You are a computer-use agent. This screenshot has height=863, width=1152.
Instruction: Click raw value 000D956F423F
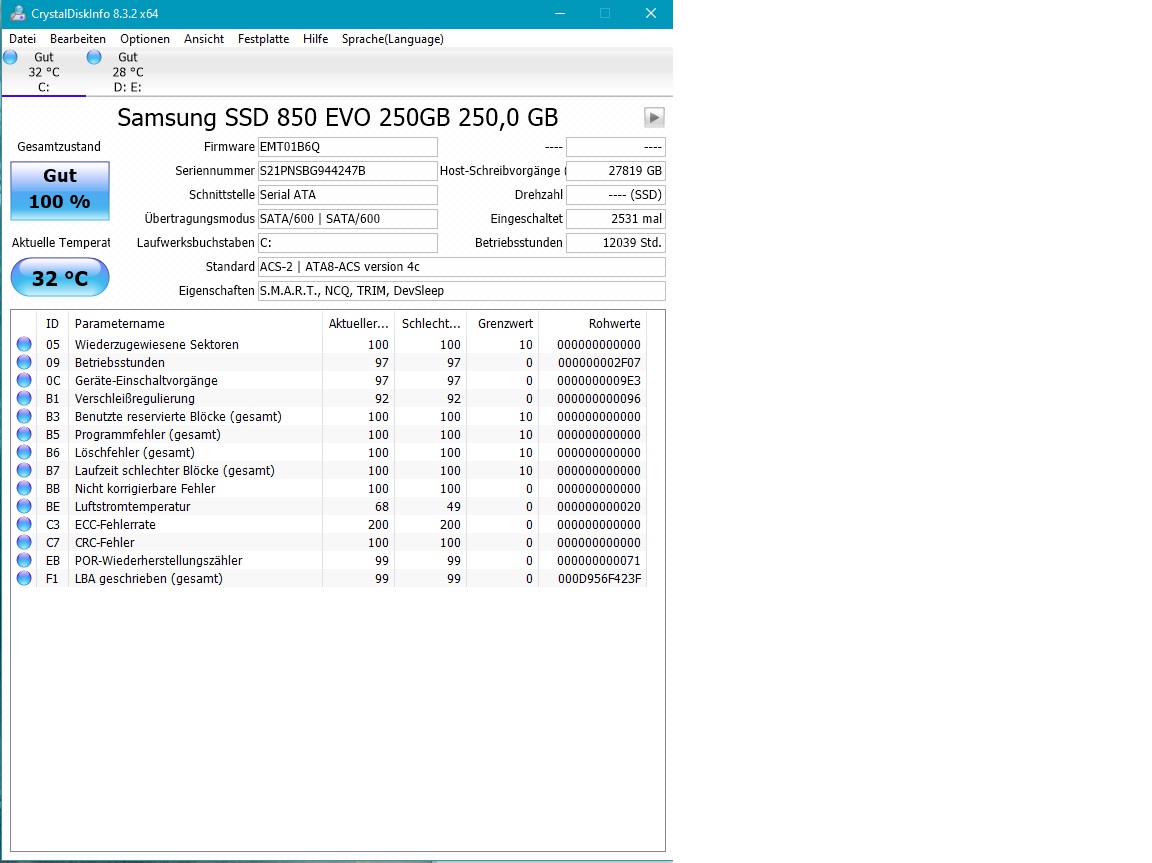pyautogui.click(x=599, y=579)
